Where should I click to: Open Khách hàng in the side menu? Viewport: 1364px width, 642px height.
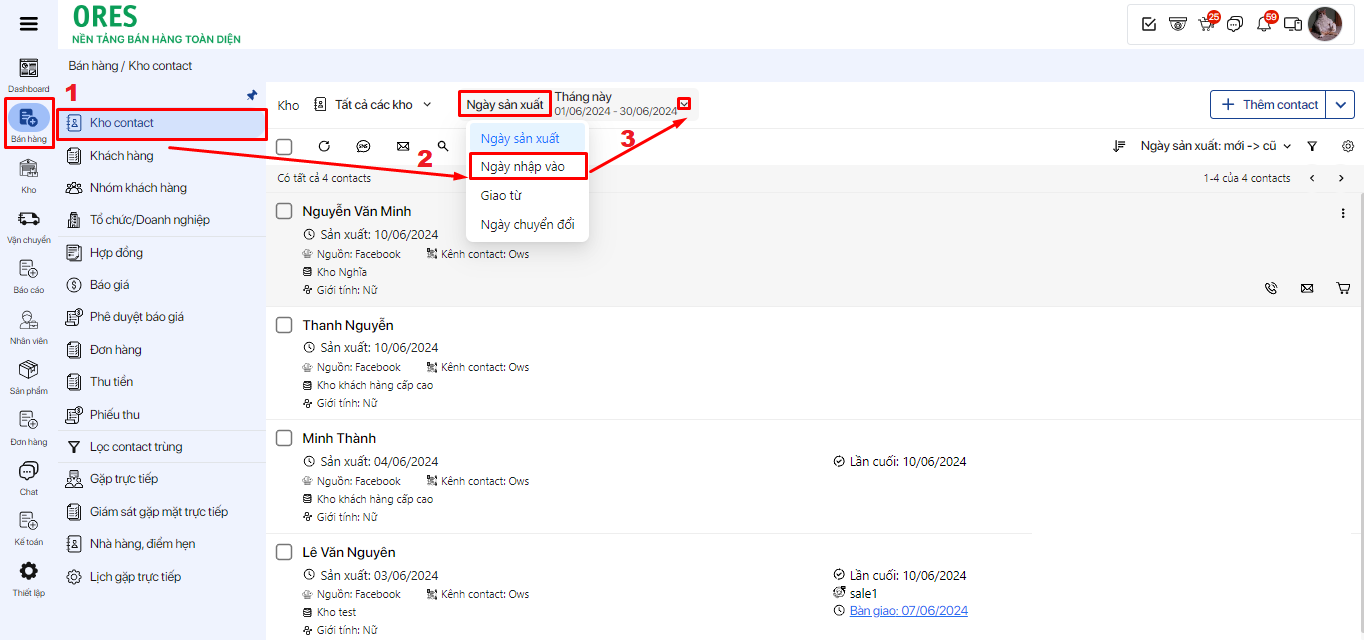pyautogui.click(x=121, y=155)
